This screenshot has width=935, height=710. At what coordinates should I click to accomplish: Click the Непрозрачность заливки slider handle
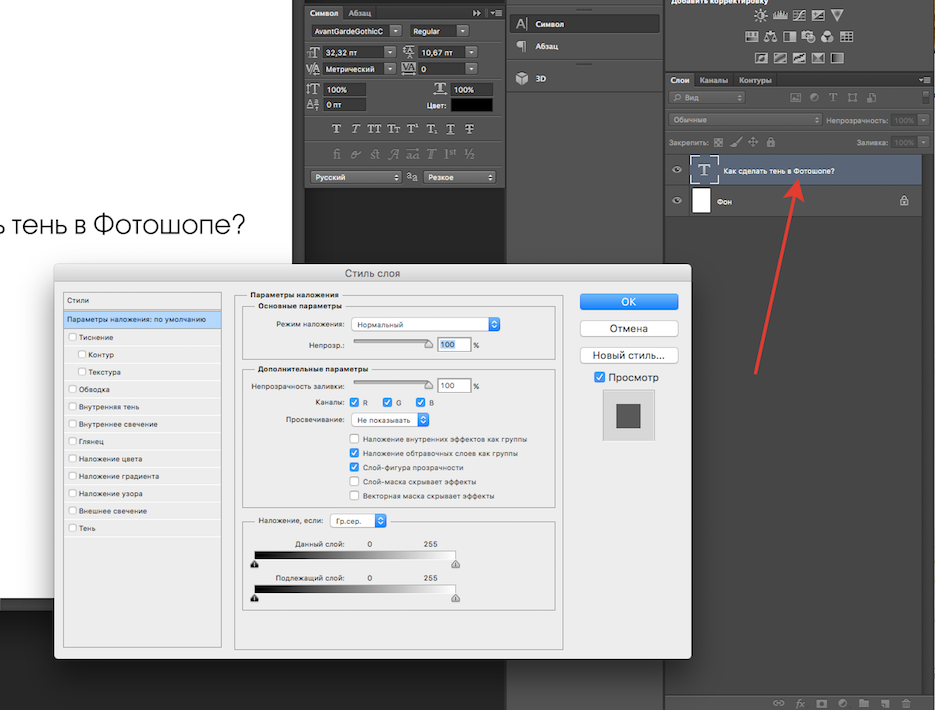[428, 385]
